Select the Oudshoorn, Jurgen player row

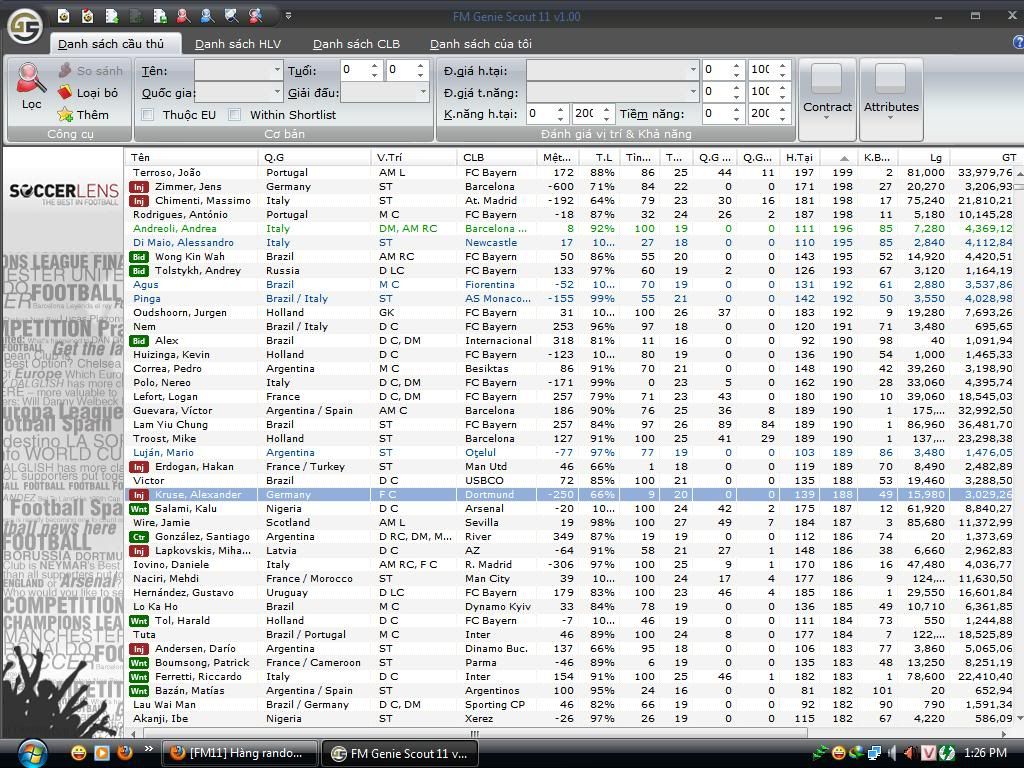pyautogui.click(x=569, y=313)
